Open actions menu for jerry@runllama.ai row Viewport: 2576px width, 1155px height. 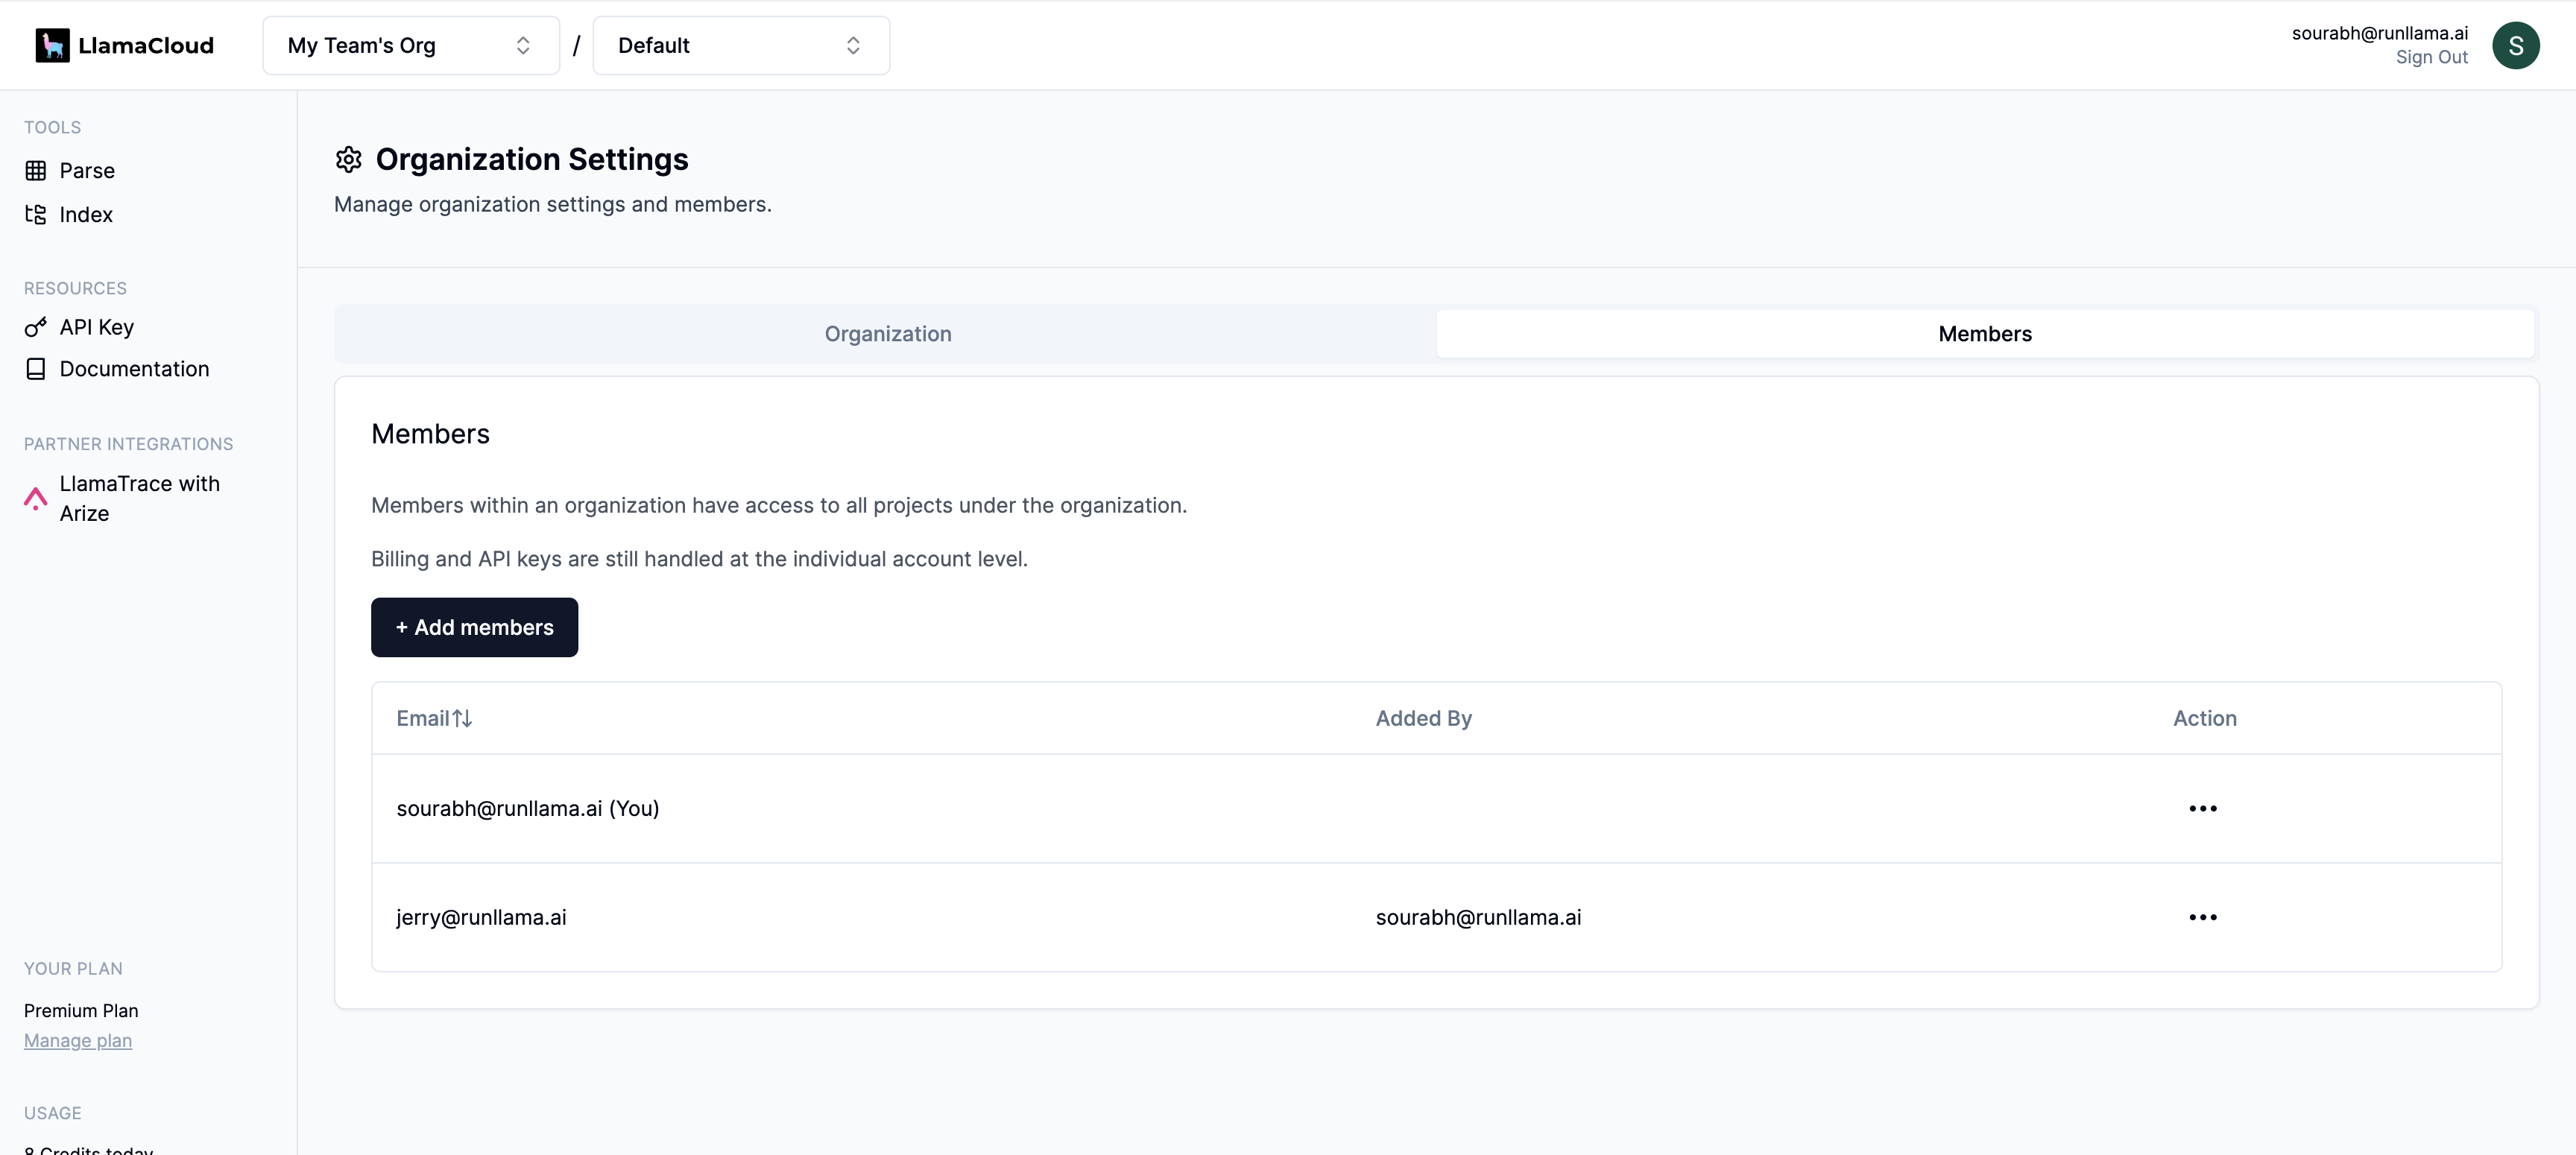tap(2202, 917)
